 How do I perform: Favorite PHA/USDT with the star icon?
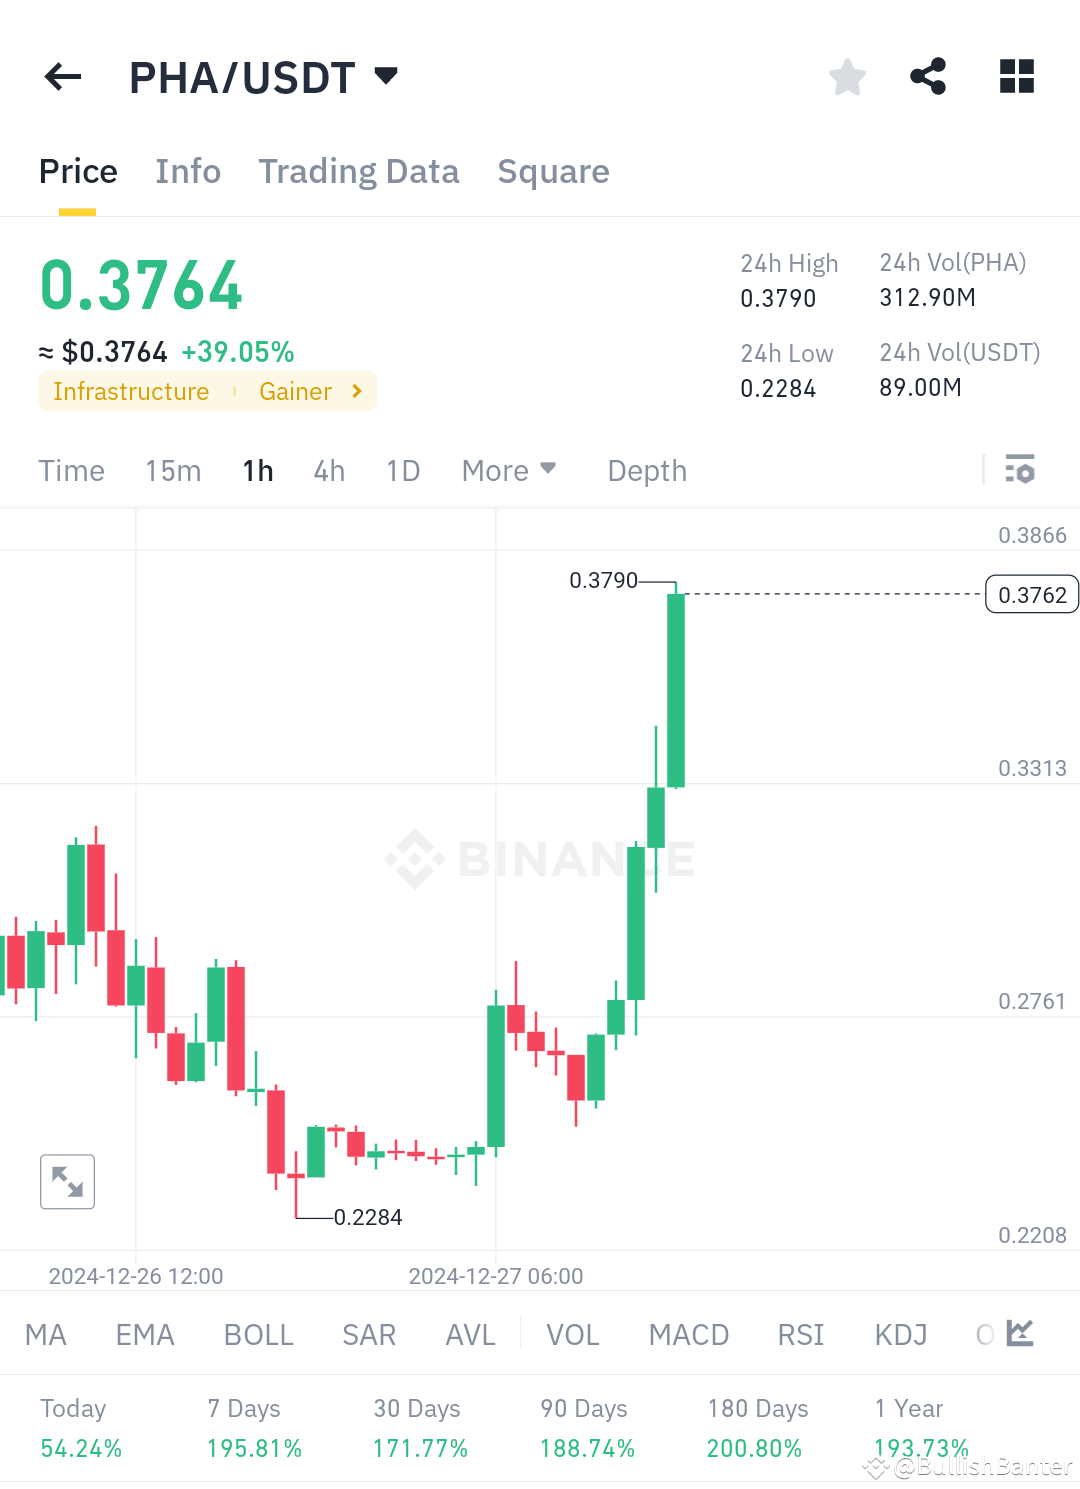click(x=847, y=76)
